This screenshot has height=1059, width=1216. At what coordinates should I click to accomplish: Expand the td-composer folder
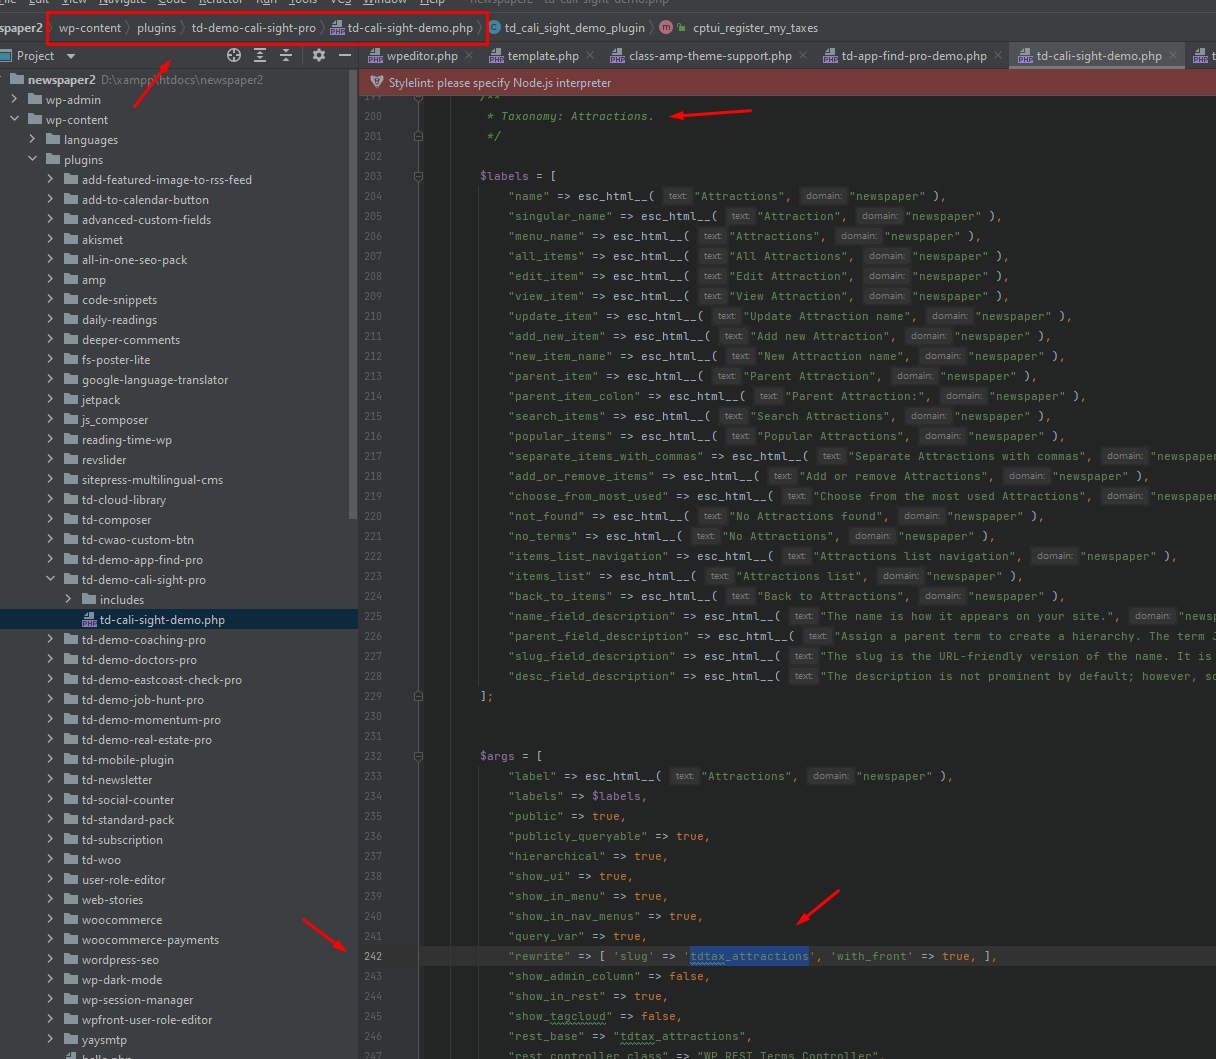[x=50, y=520]
